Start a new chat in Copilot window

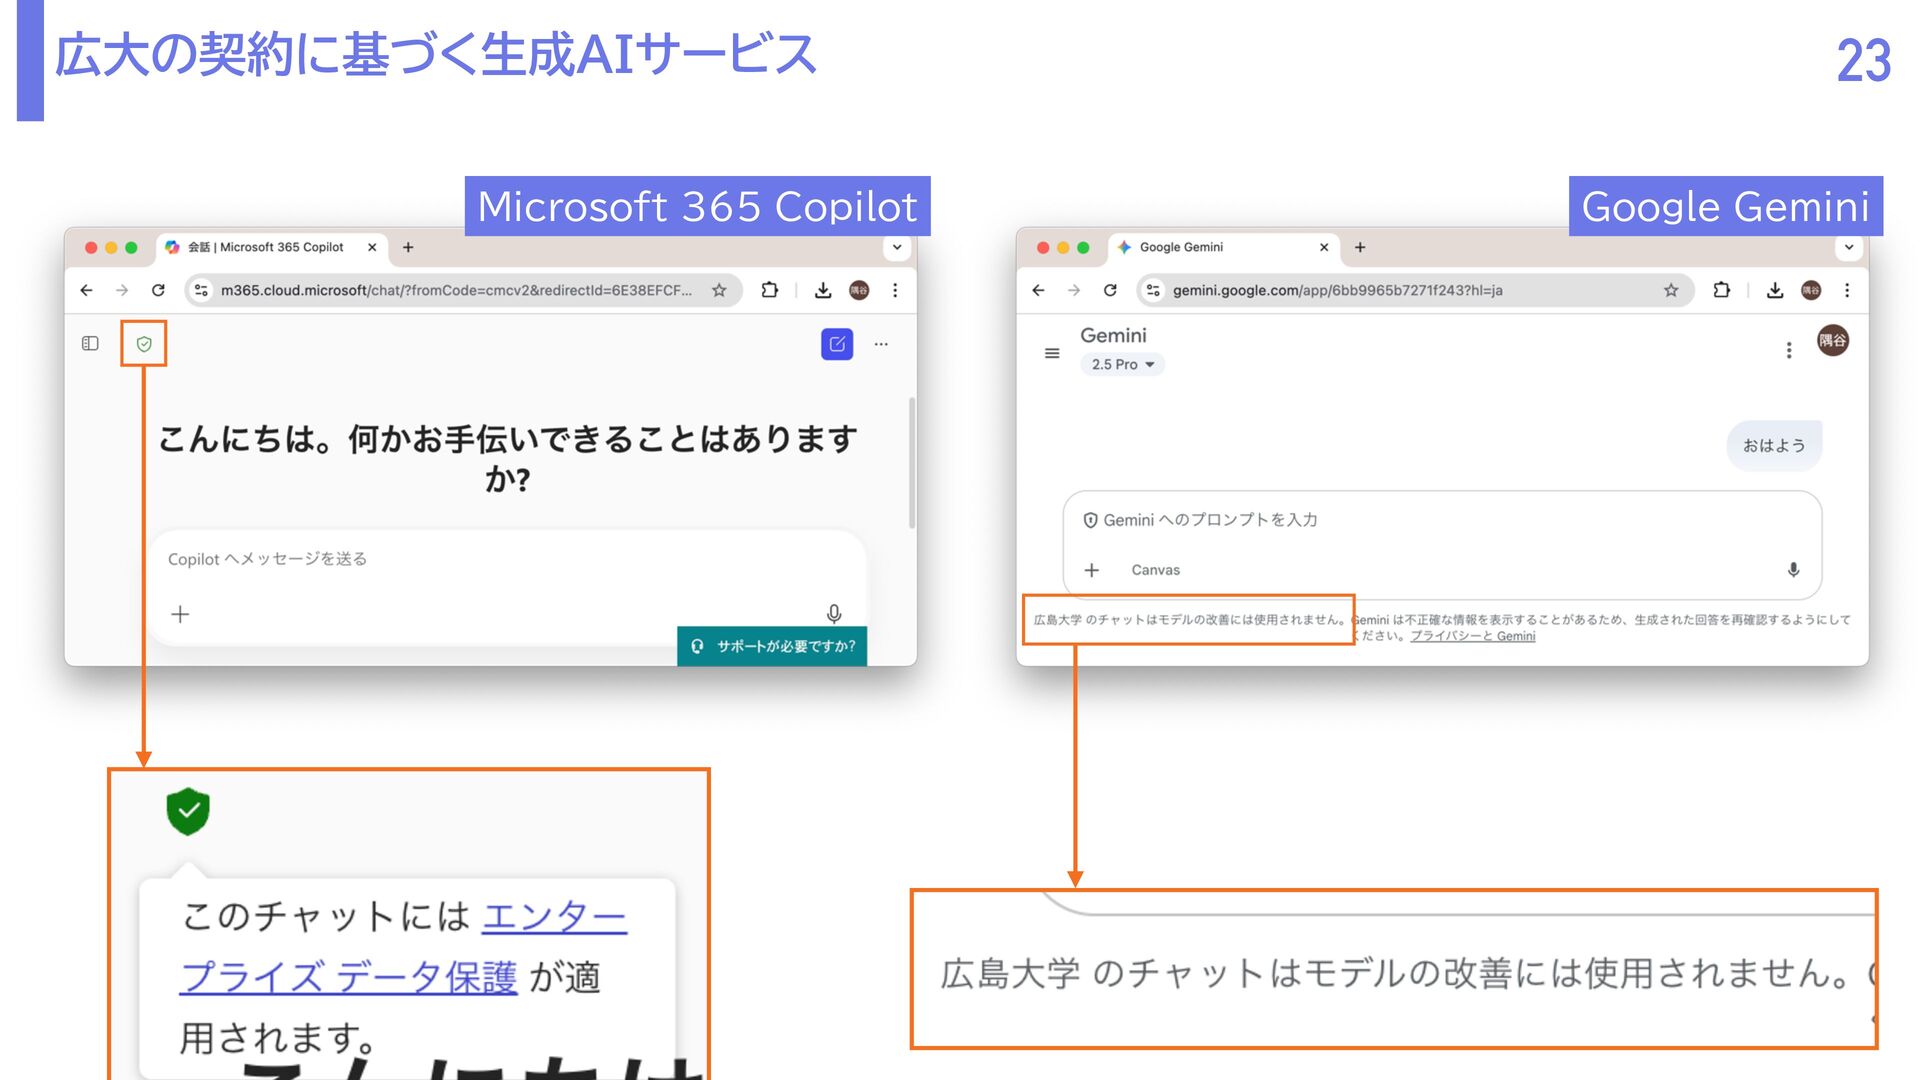tap(837, 344)
